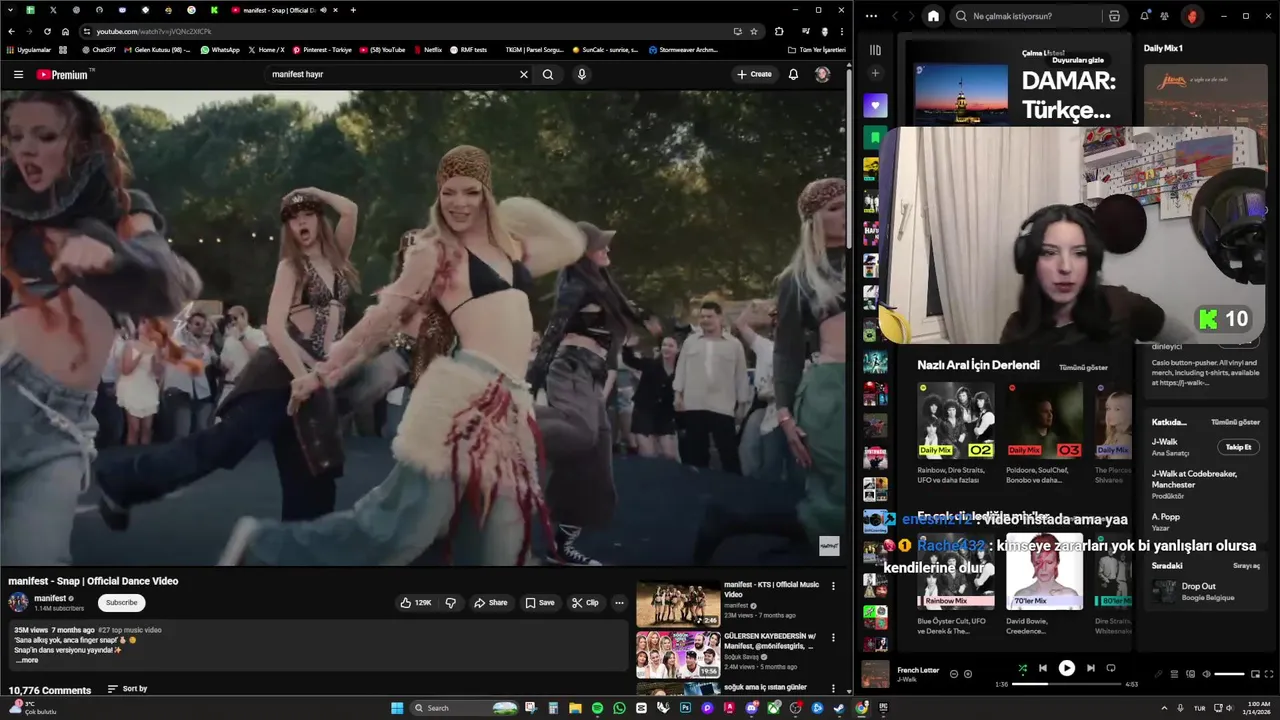Image resolution: width=1280 pixels, height=720 pixels.
Task: Open the Netflix bookmark
Action: (x=427, y=49)
